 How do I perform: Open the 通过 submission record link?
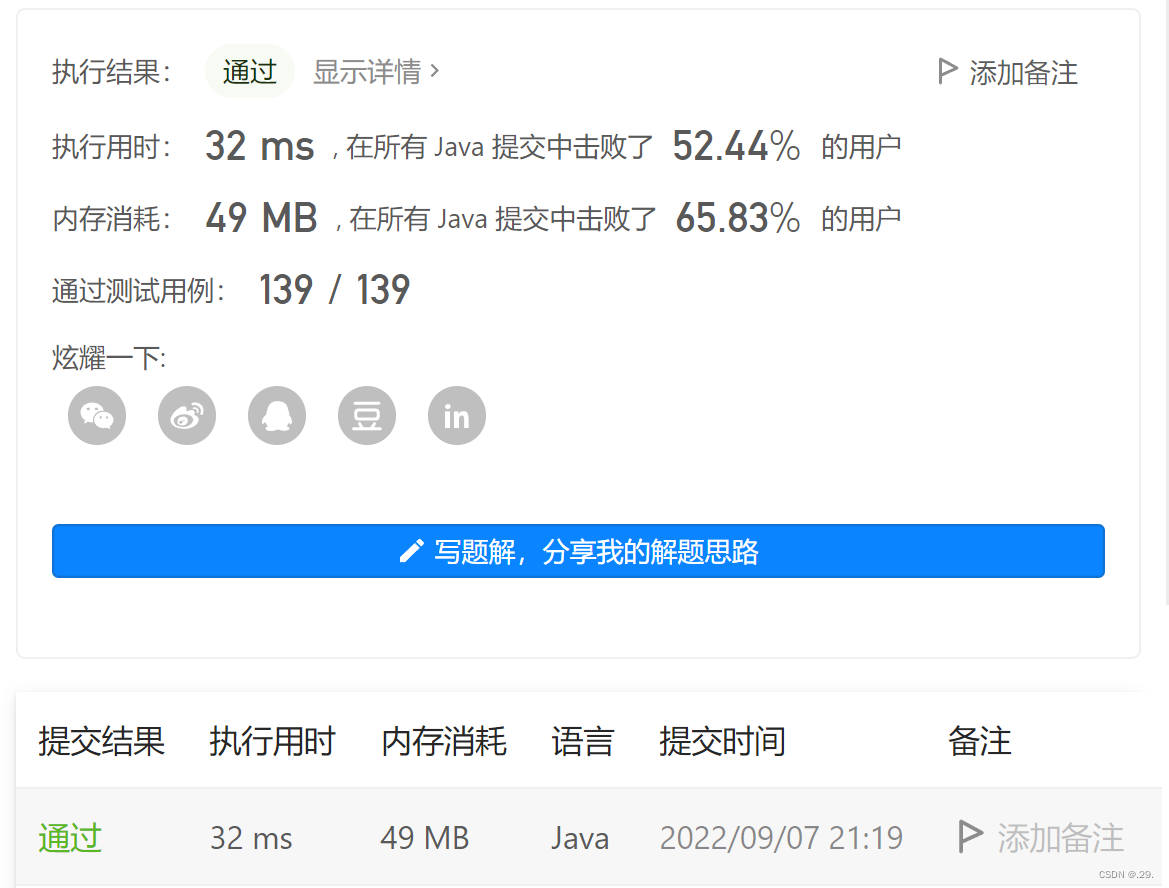pyautogui.click(x=69, y=838)
